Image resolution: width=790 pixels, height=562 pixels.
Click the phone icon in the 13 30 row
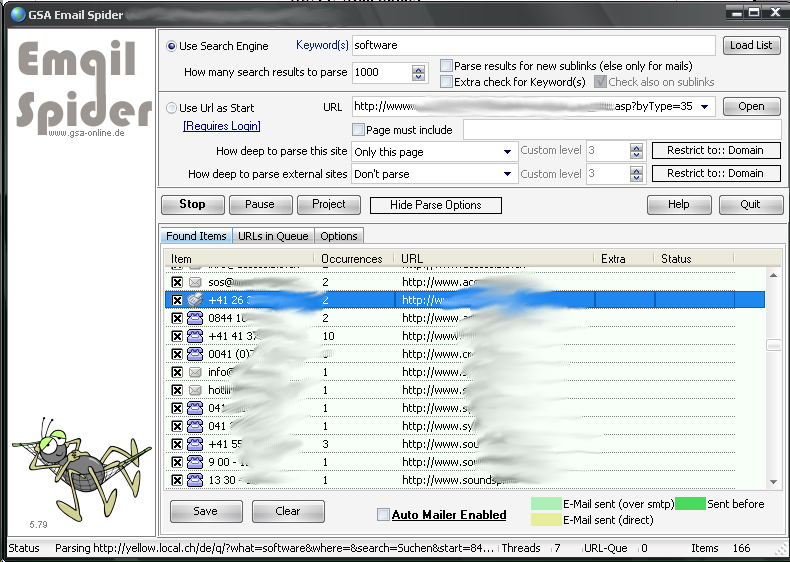(196, 480)
